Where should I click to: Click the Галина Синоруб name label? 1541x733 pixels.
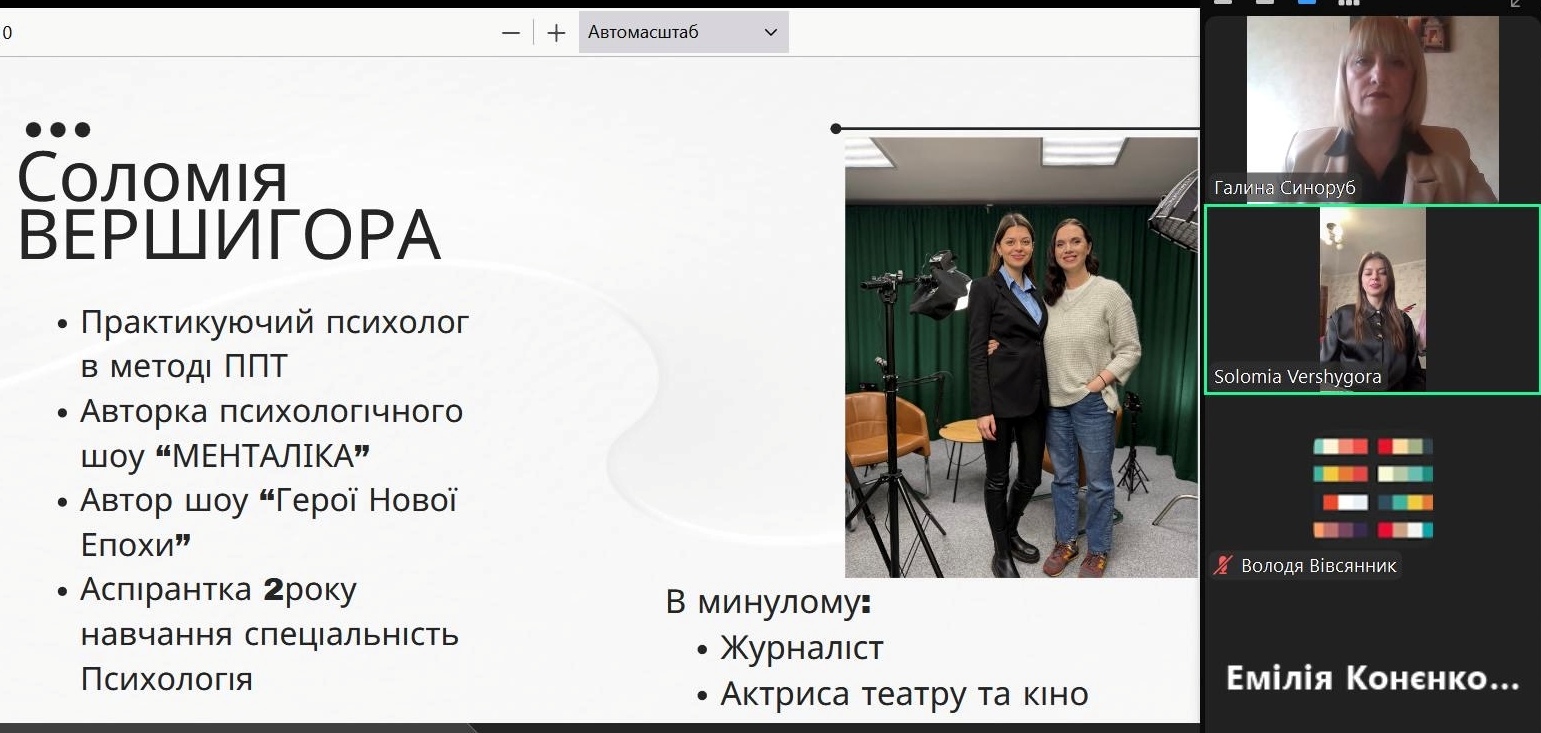point(1286,187)
